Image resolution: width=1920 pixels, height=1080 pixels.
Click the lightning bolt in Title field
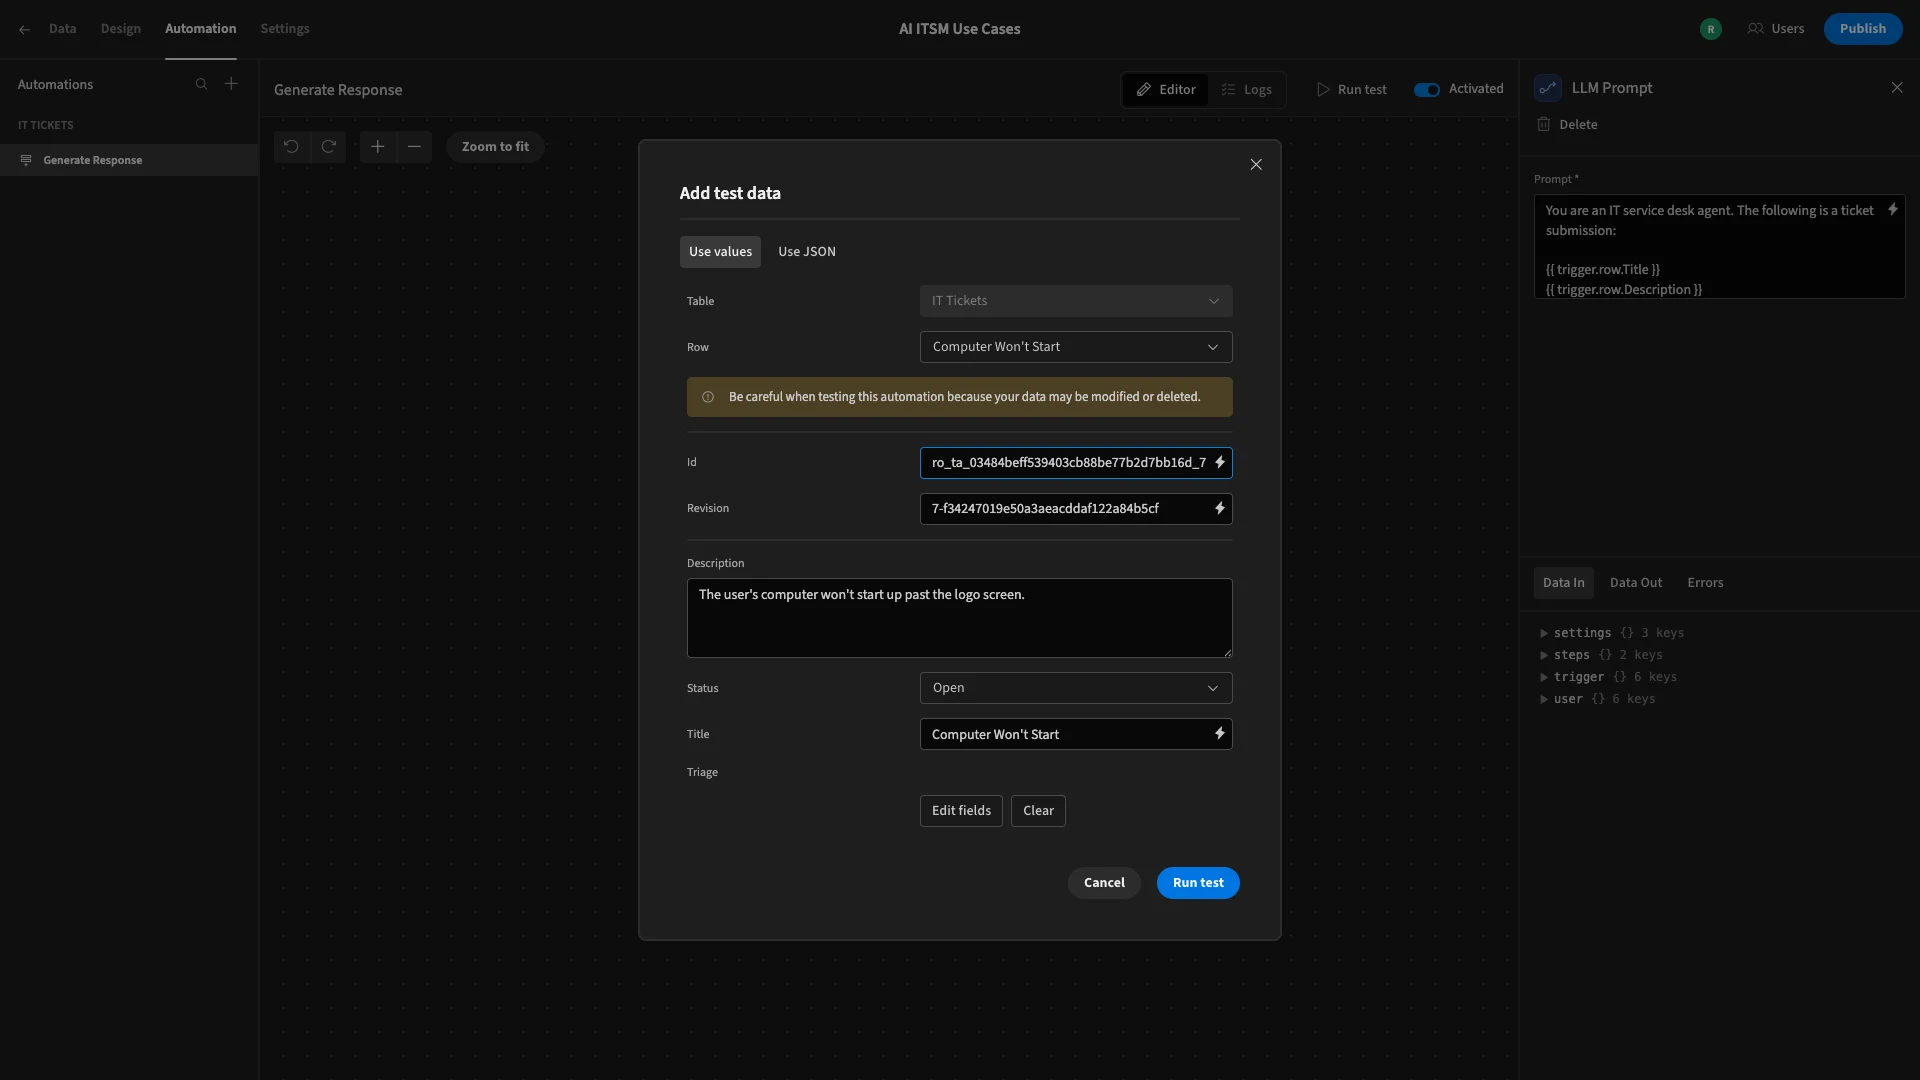pos(1219,734)
